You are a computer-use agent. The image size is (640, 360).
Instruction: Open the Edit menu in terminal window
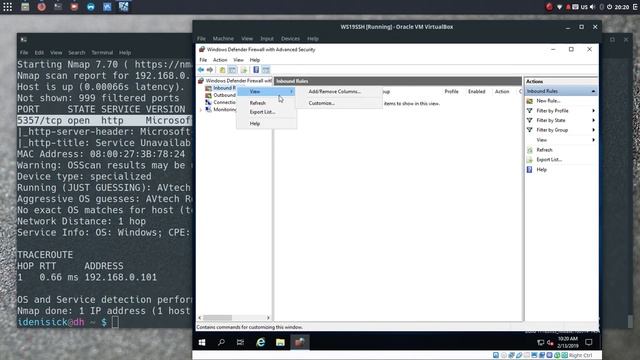click(39, 53)
